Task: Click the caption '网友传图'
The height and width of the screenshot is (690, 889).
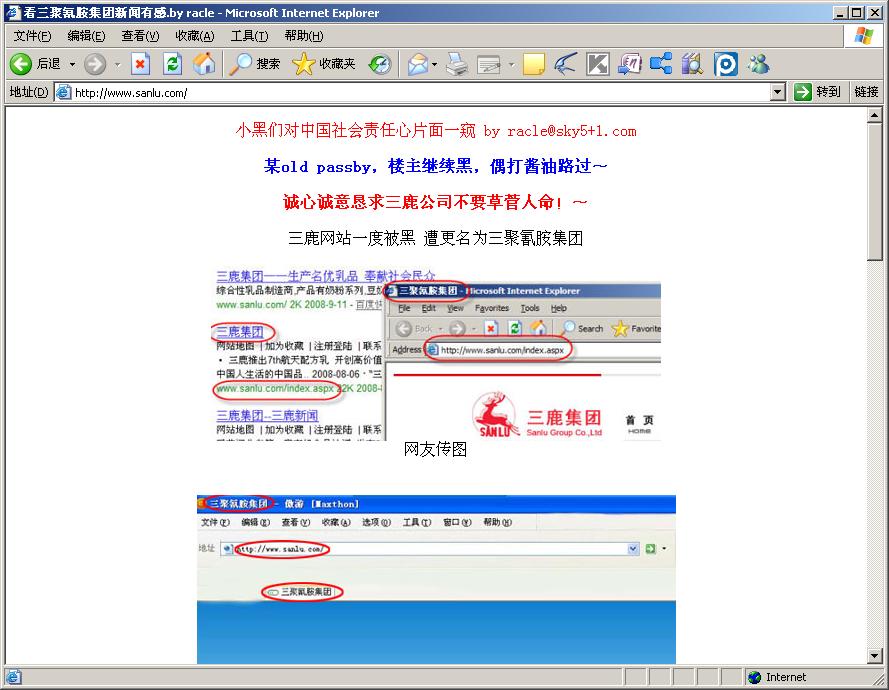Action: click(435, 450)
